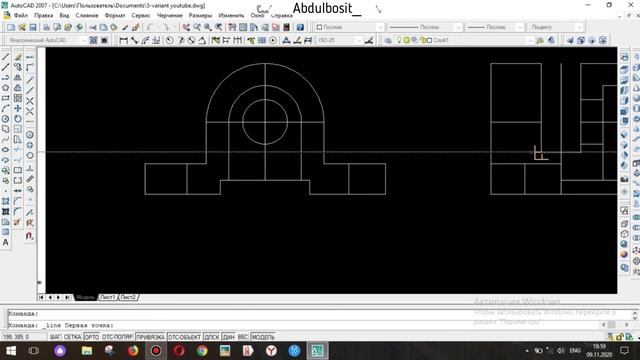This screenshot has width=640, height=360.
Task: Select the Explode modify tool
Action: [18, 222]
